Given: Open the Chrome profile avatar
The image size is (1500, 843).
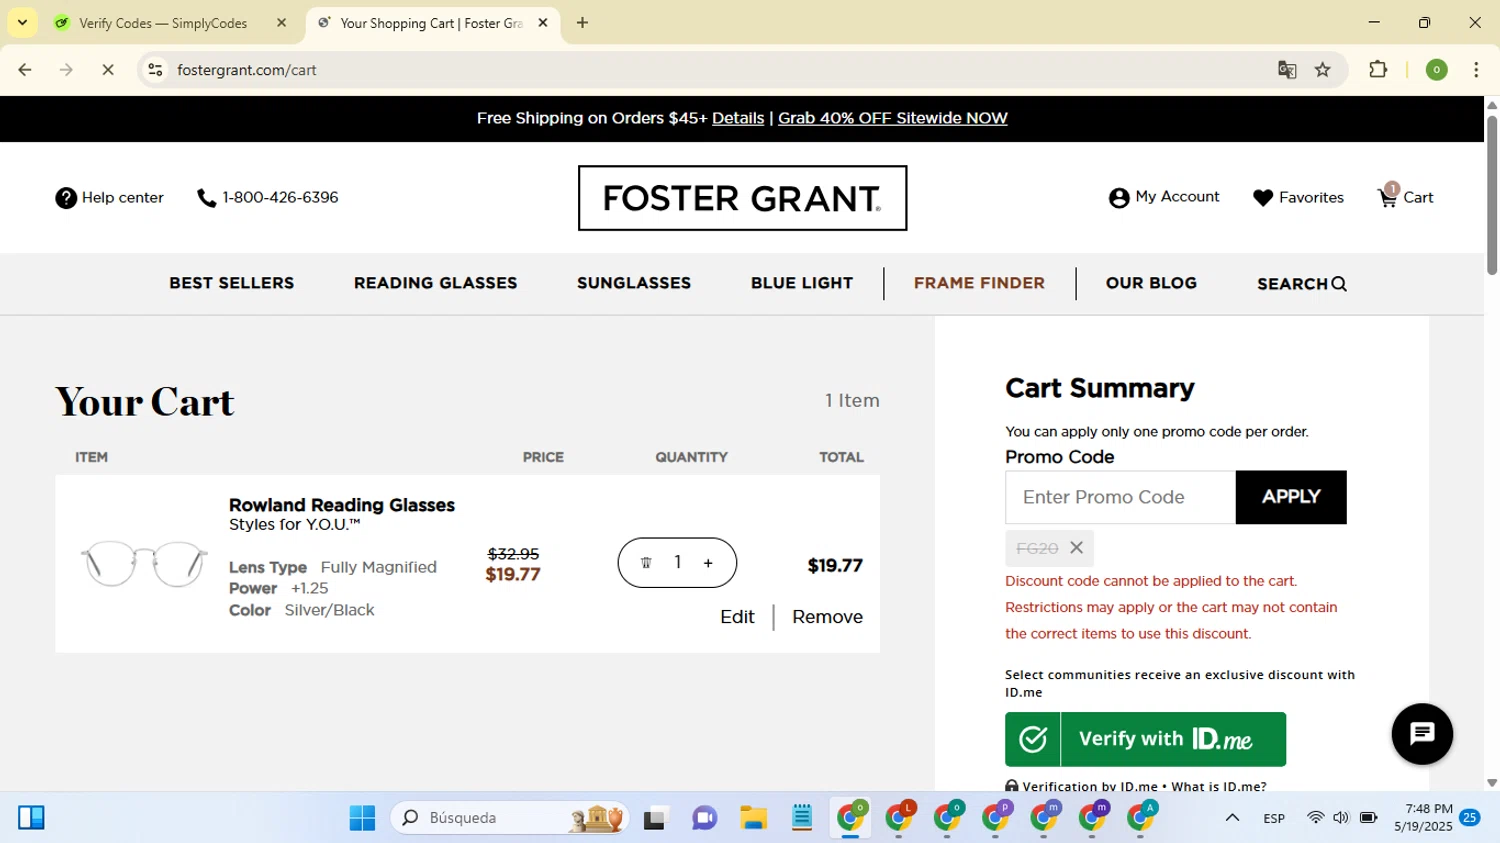Looking at the screenshot, I should pyautogui.click(x=1436, y=70).
